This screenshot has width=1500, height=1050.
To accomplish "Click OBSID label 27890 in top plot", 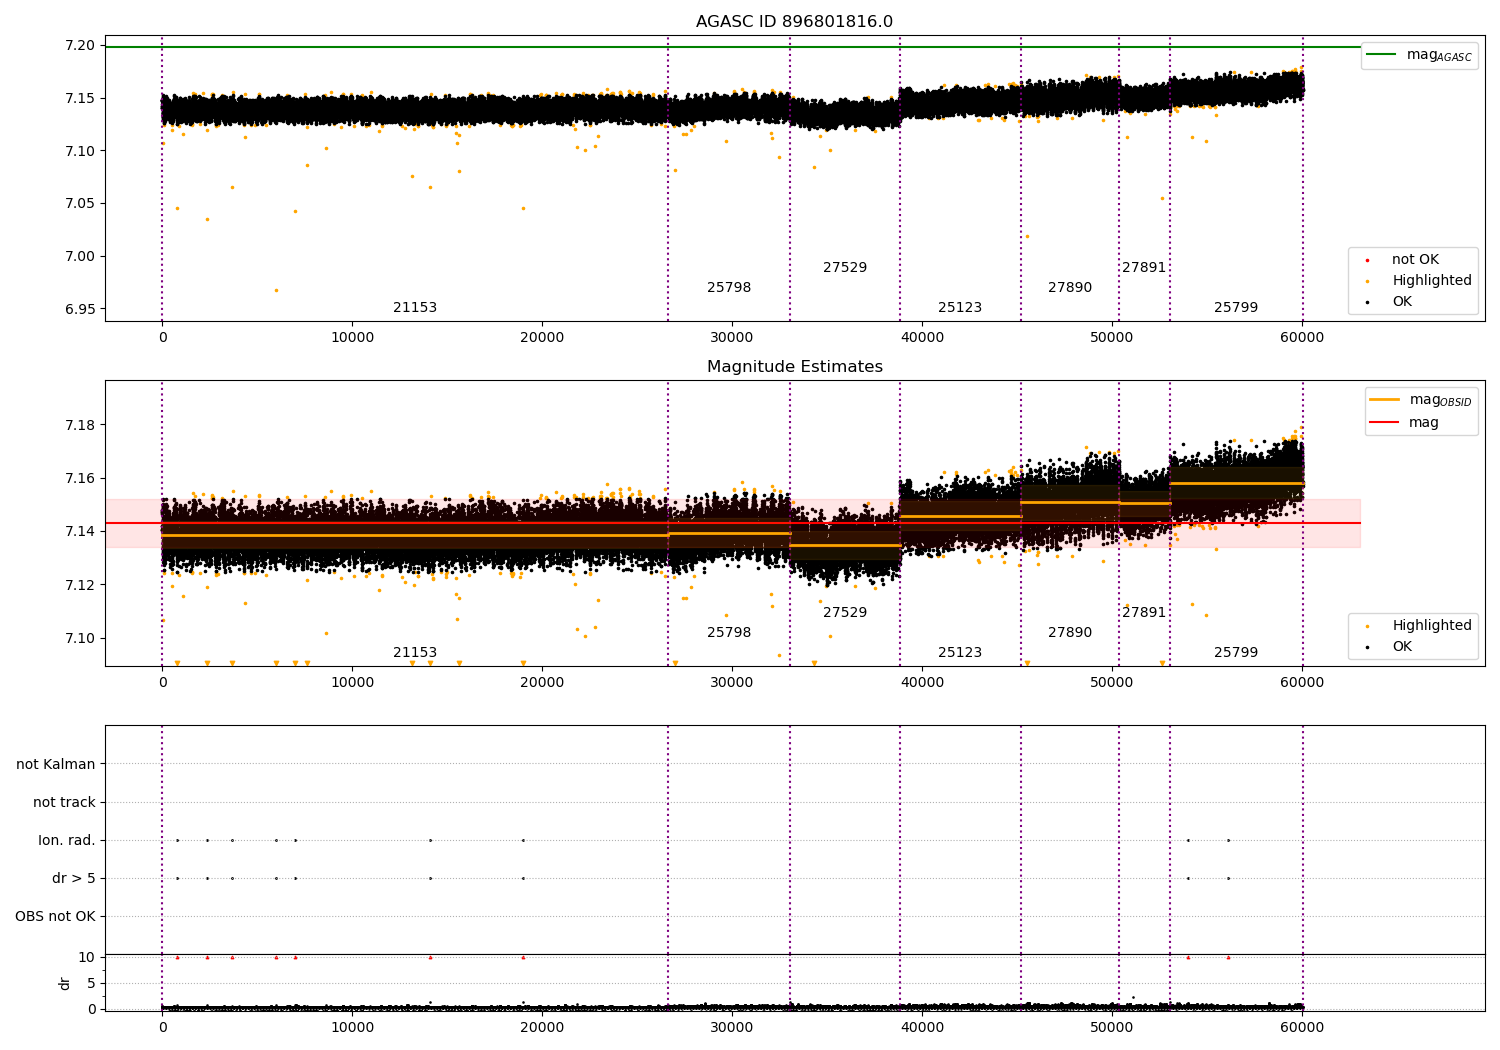I will (1070, 288).
